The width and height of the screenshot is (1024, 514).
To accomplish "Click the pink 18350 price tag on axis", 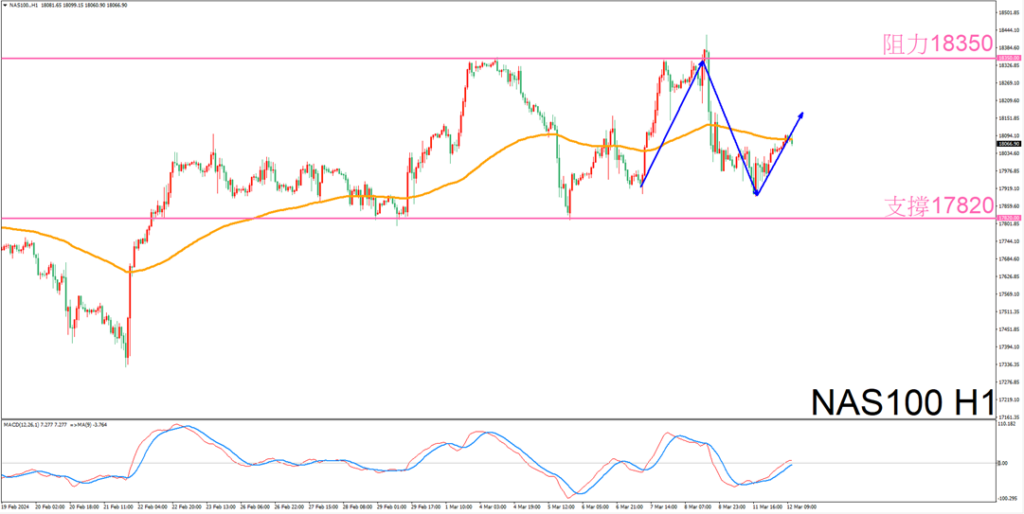I will 1008,59.
